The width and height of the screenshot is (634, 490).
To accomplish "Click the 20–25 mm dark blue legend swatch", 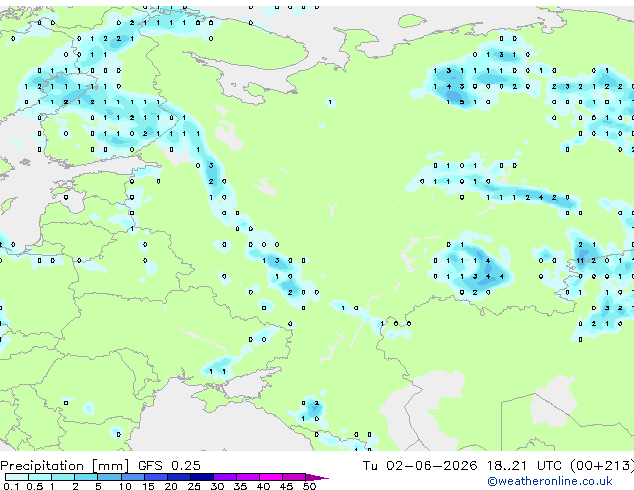I will click(178, 477).
